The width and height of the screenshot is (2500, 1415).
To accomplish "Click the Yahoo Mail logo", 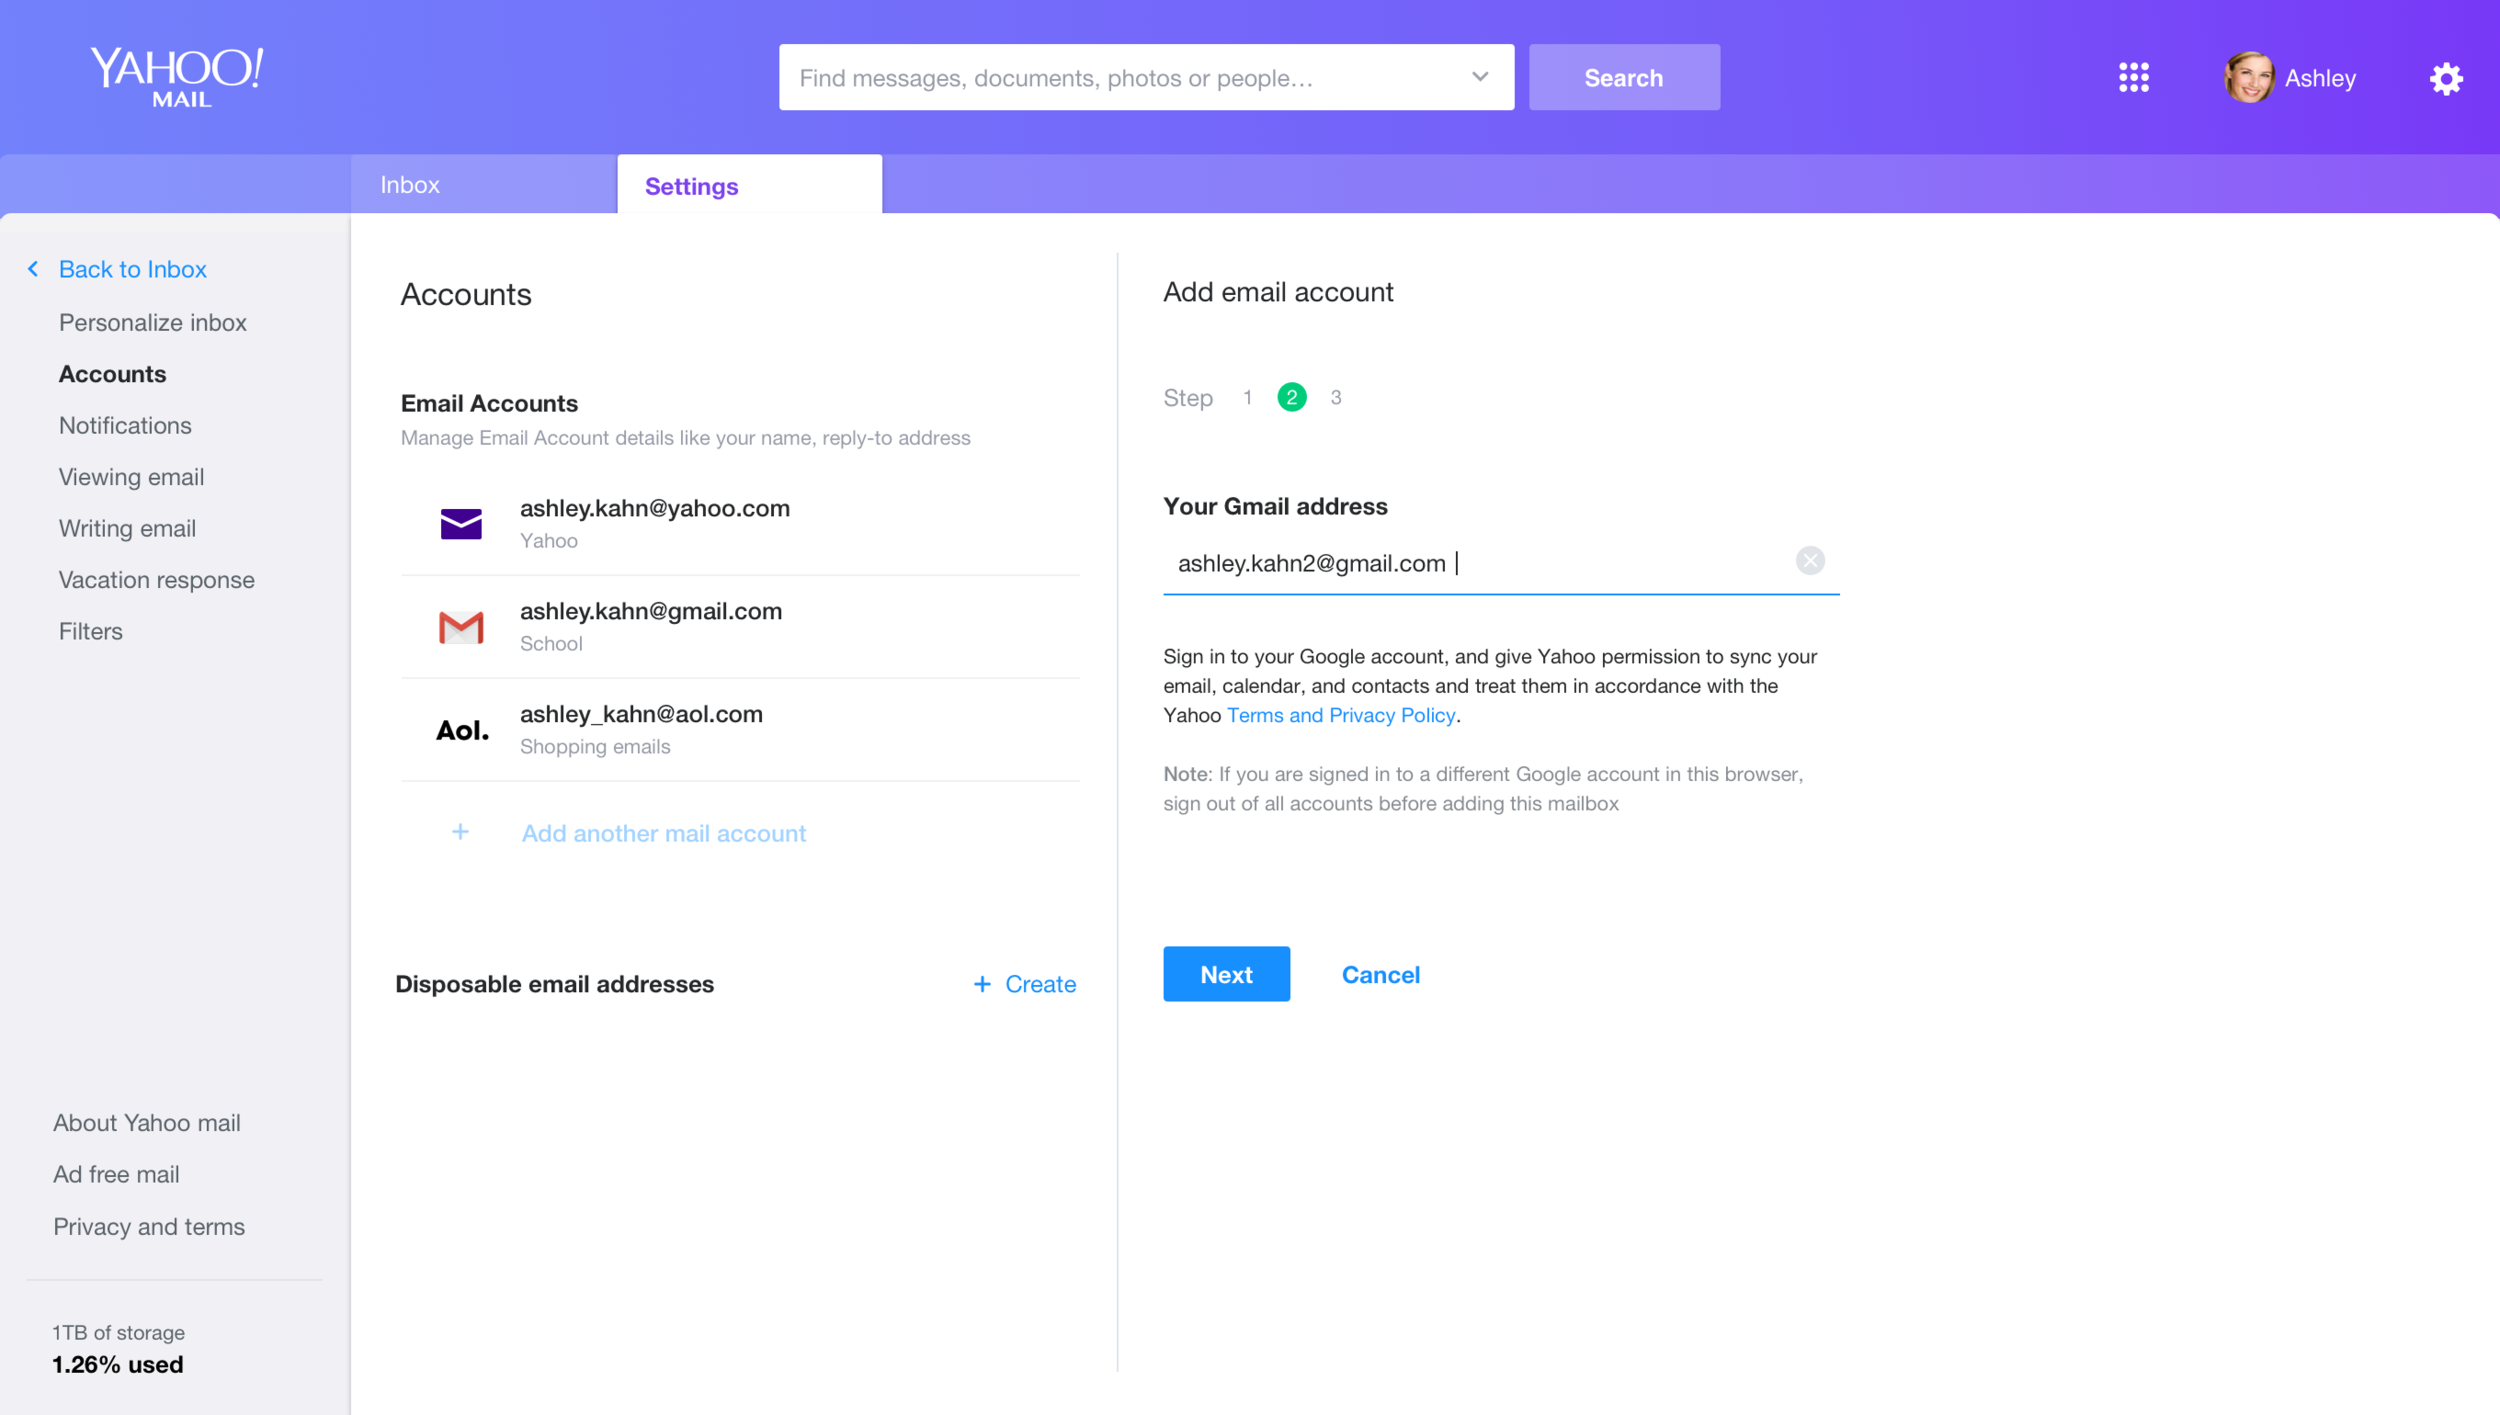I will pyautogui.click(x=177, y=77).
